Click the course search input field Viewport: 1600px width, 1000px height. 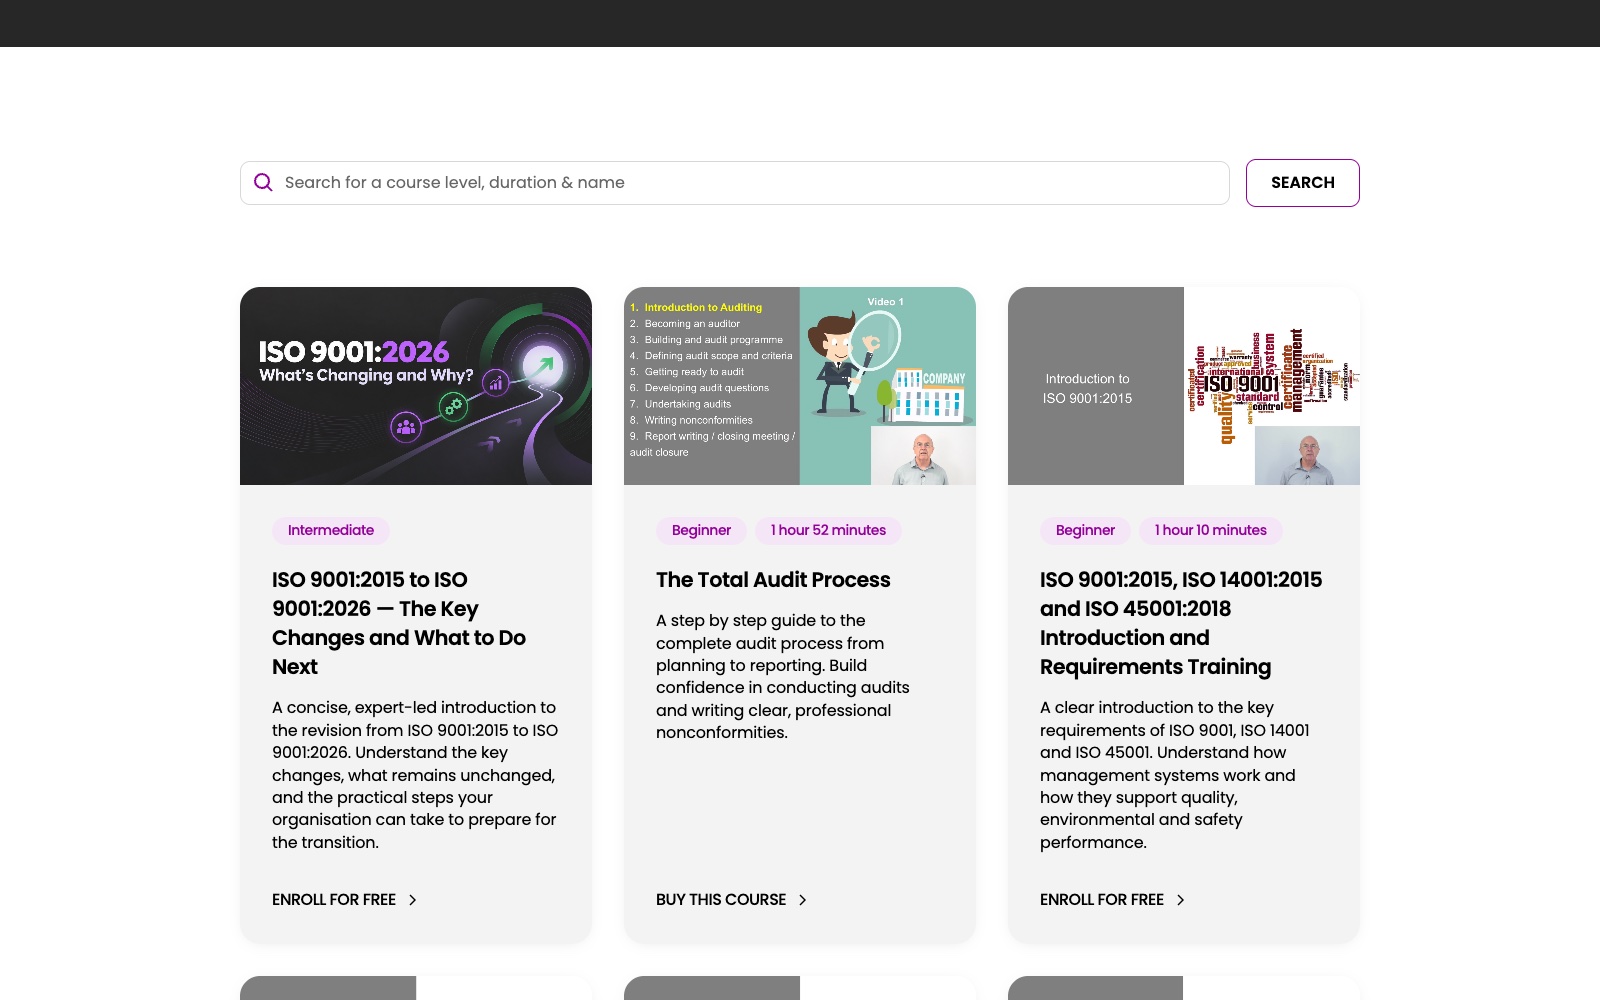[734, 183]
